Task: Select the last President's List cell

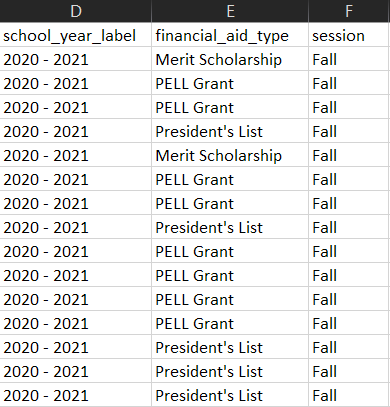Action: pyautogui.click(x=230, y=395)
